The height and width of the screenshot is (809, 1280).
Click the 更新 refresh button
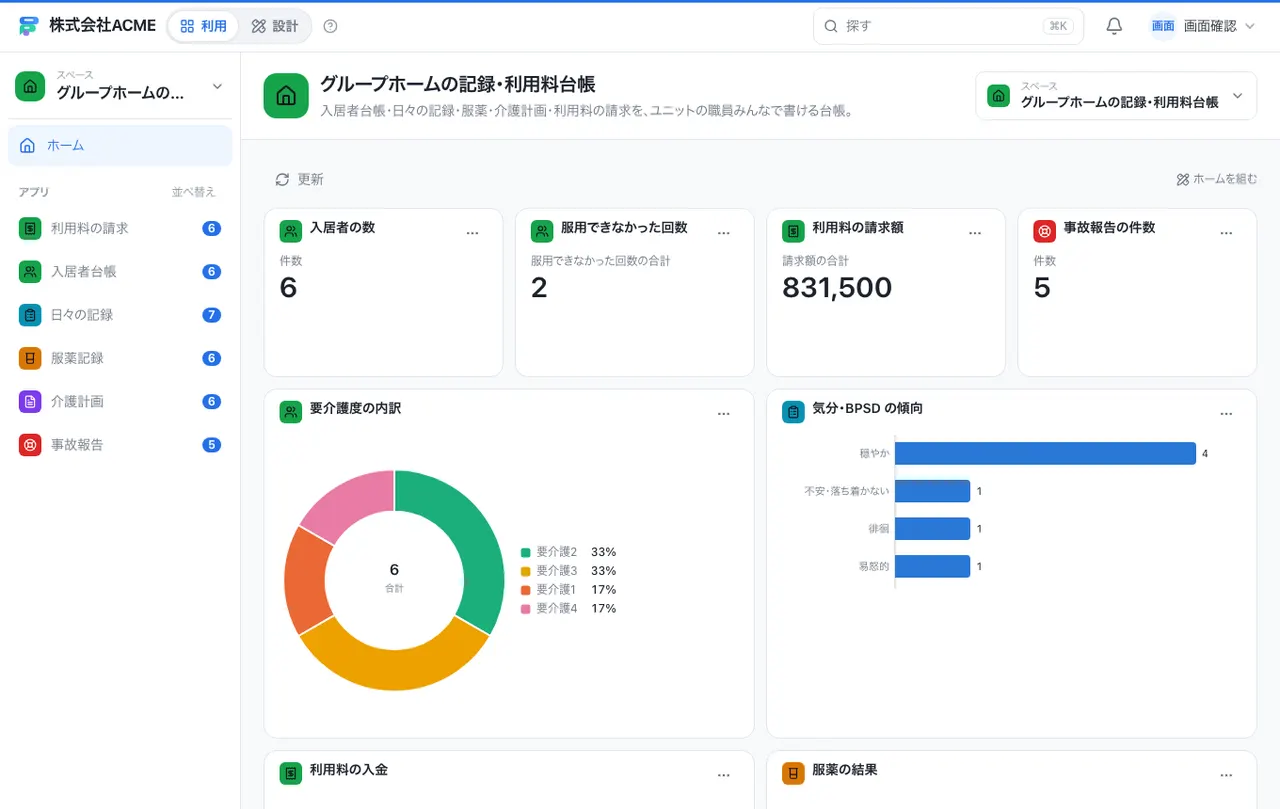click(x=299, y=179)
